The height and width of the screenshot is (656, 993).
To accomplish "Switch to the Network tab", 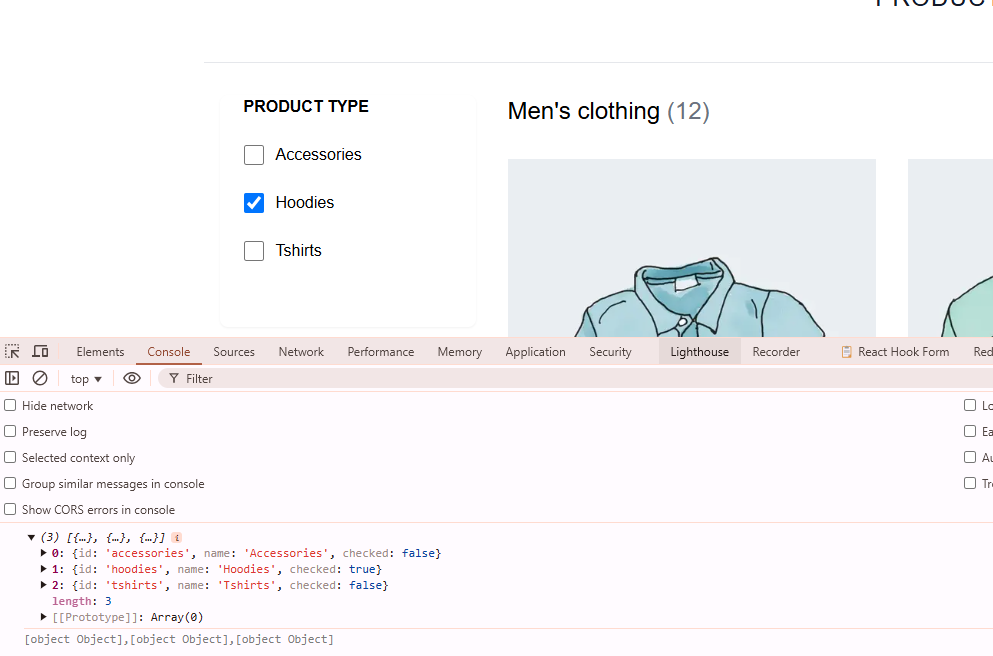I will [301, 352].
